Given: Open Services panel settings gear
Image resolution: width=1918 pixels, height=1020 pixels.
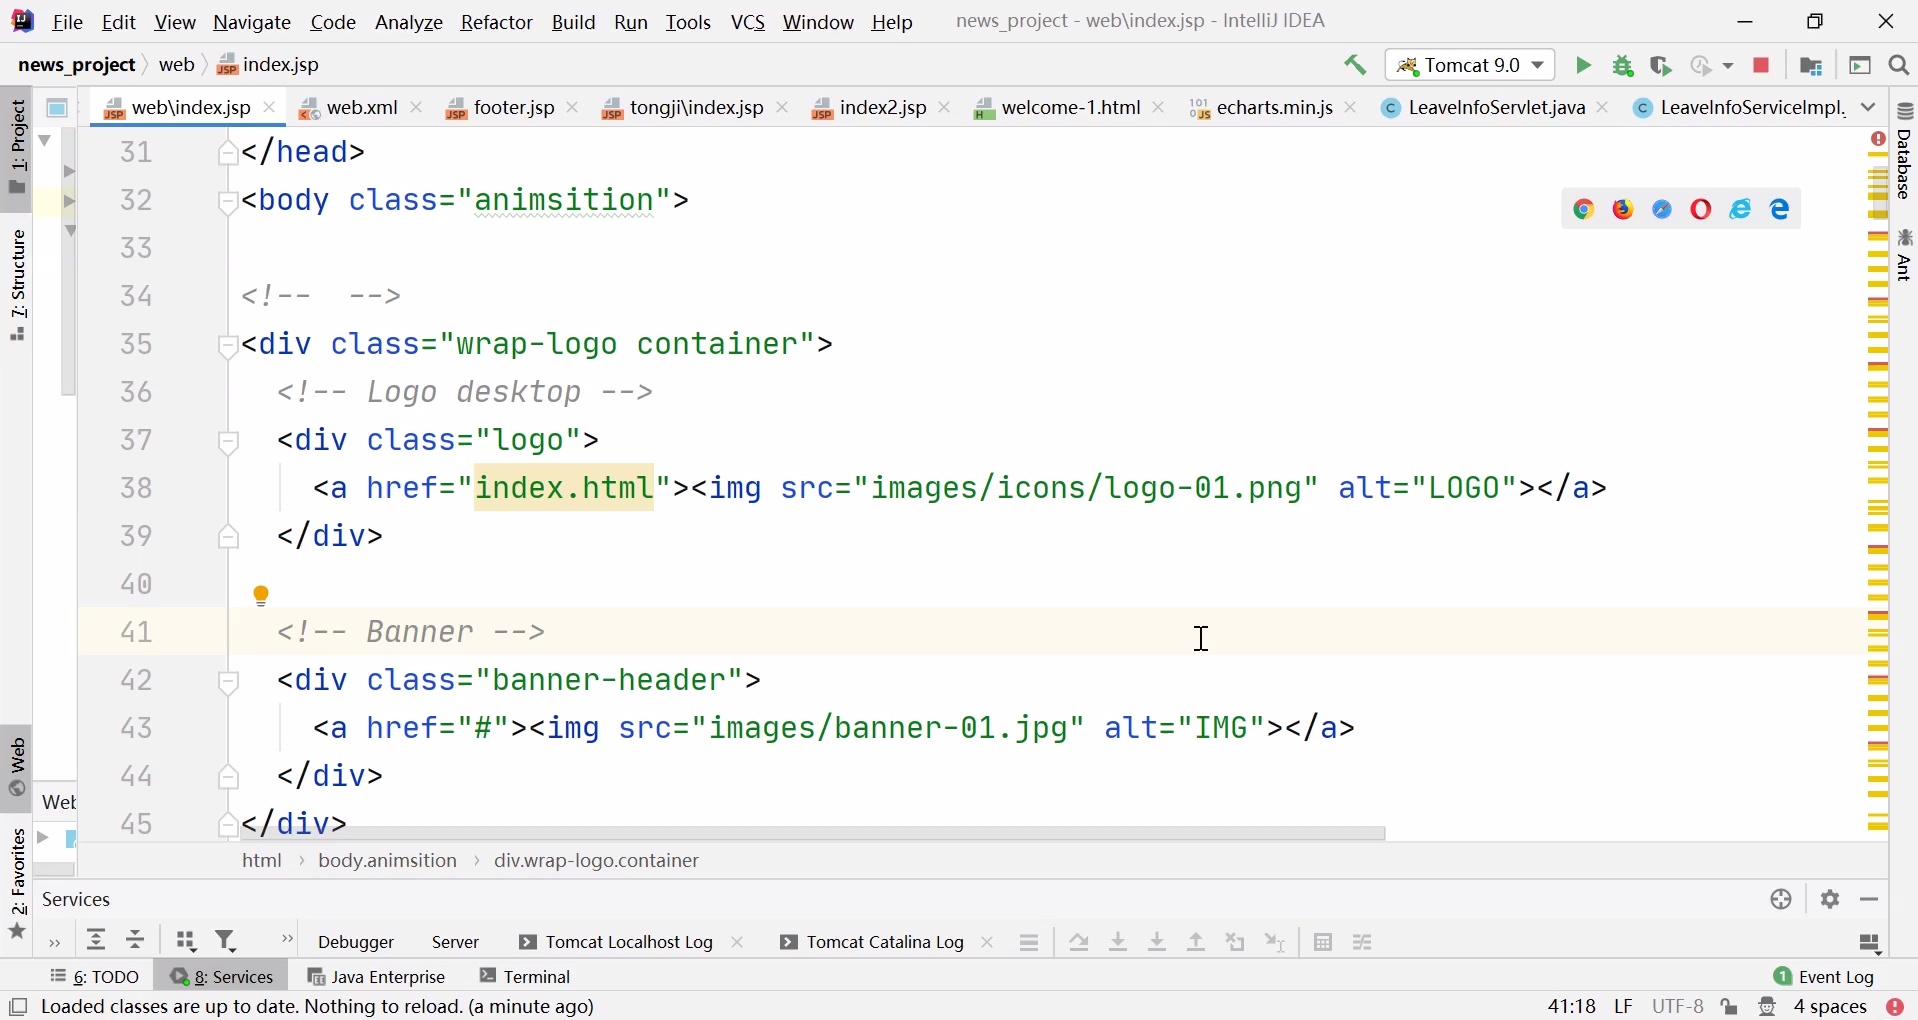Looking at the screenshot, I should [x=1830, y=899].
